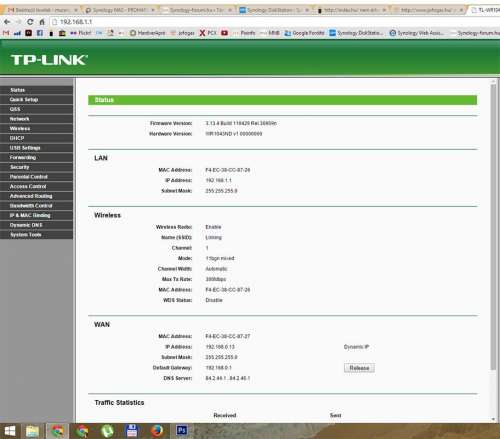
Task: Open the Access Control menu item
Action: coord(37,186)
